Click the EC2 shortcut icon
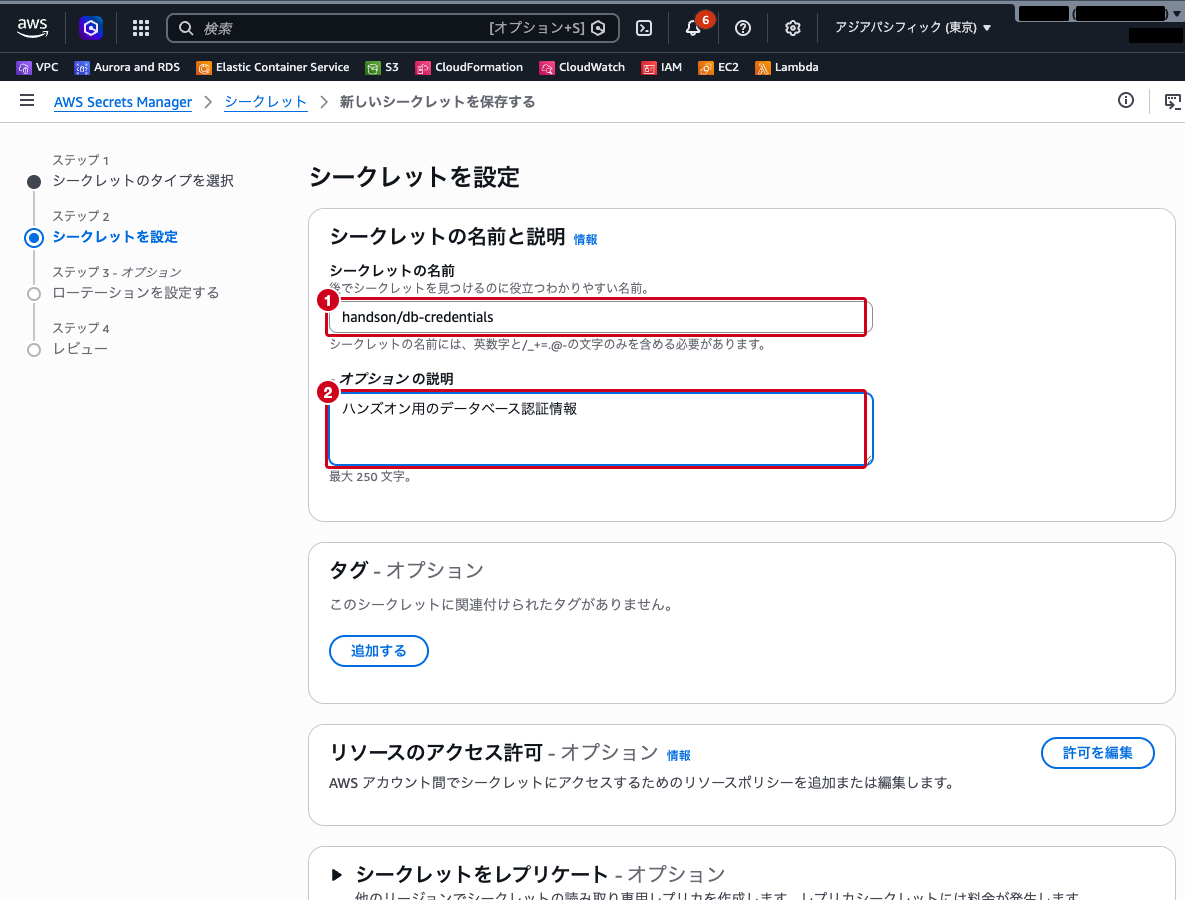This screenshot has width=1185, height=900. 705,68
